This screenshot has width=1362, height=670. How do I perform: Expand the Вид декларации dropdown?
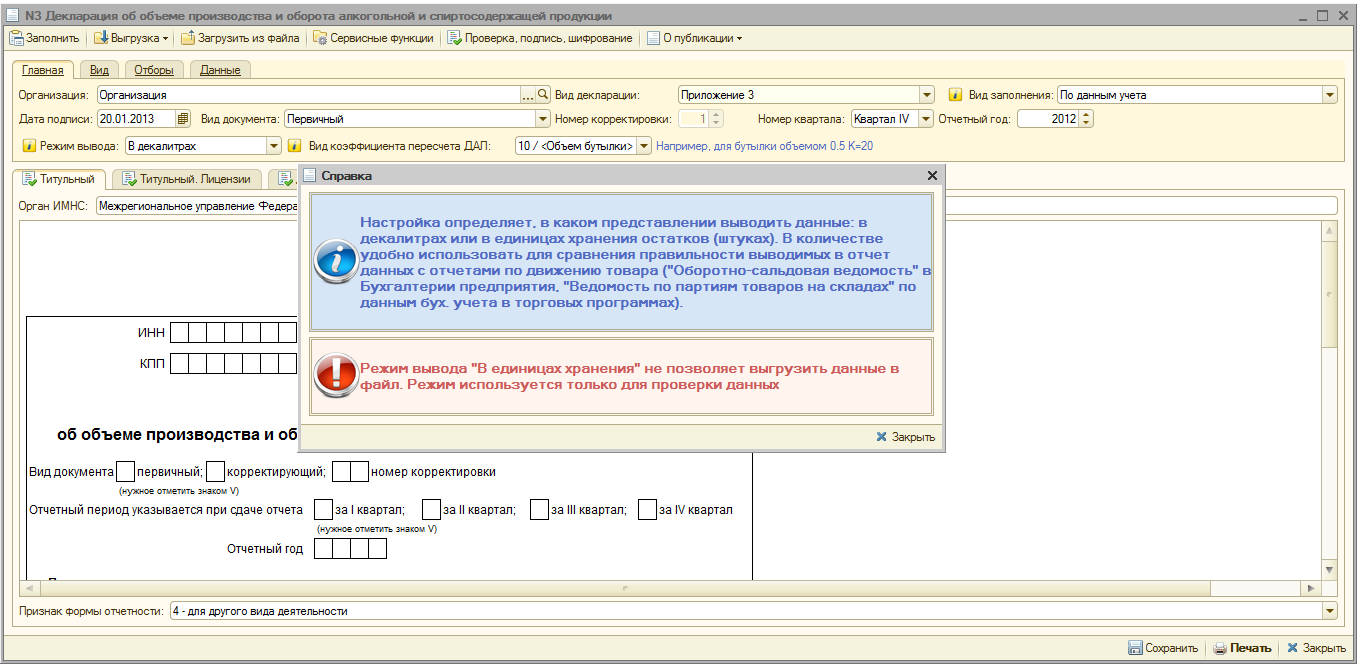(x=927, y=95)
